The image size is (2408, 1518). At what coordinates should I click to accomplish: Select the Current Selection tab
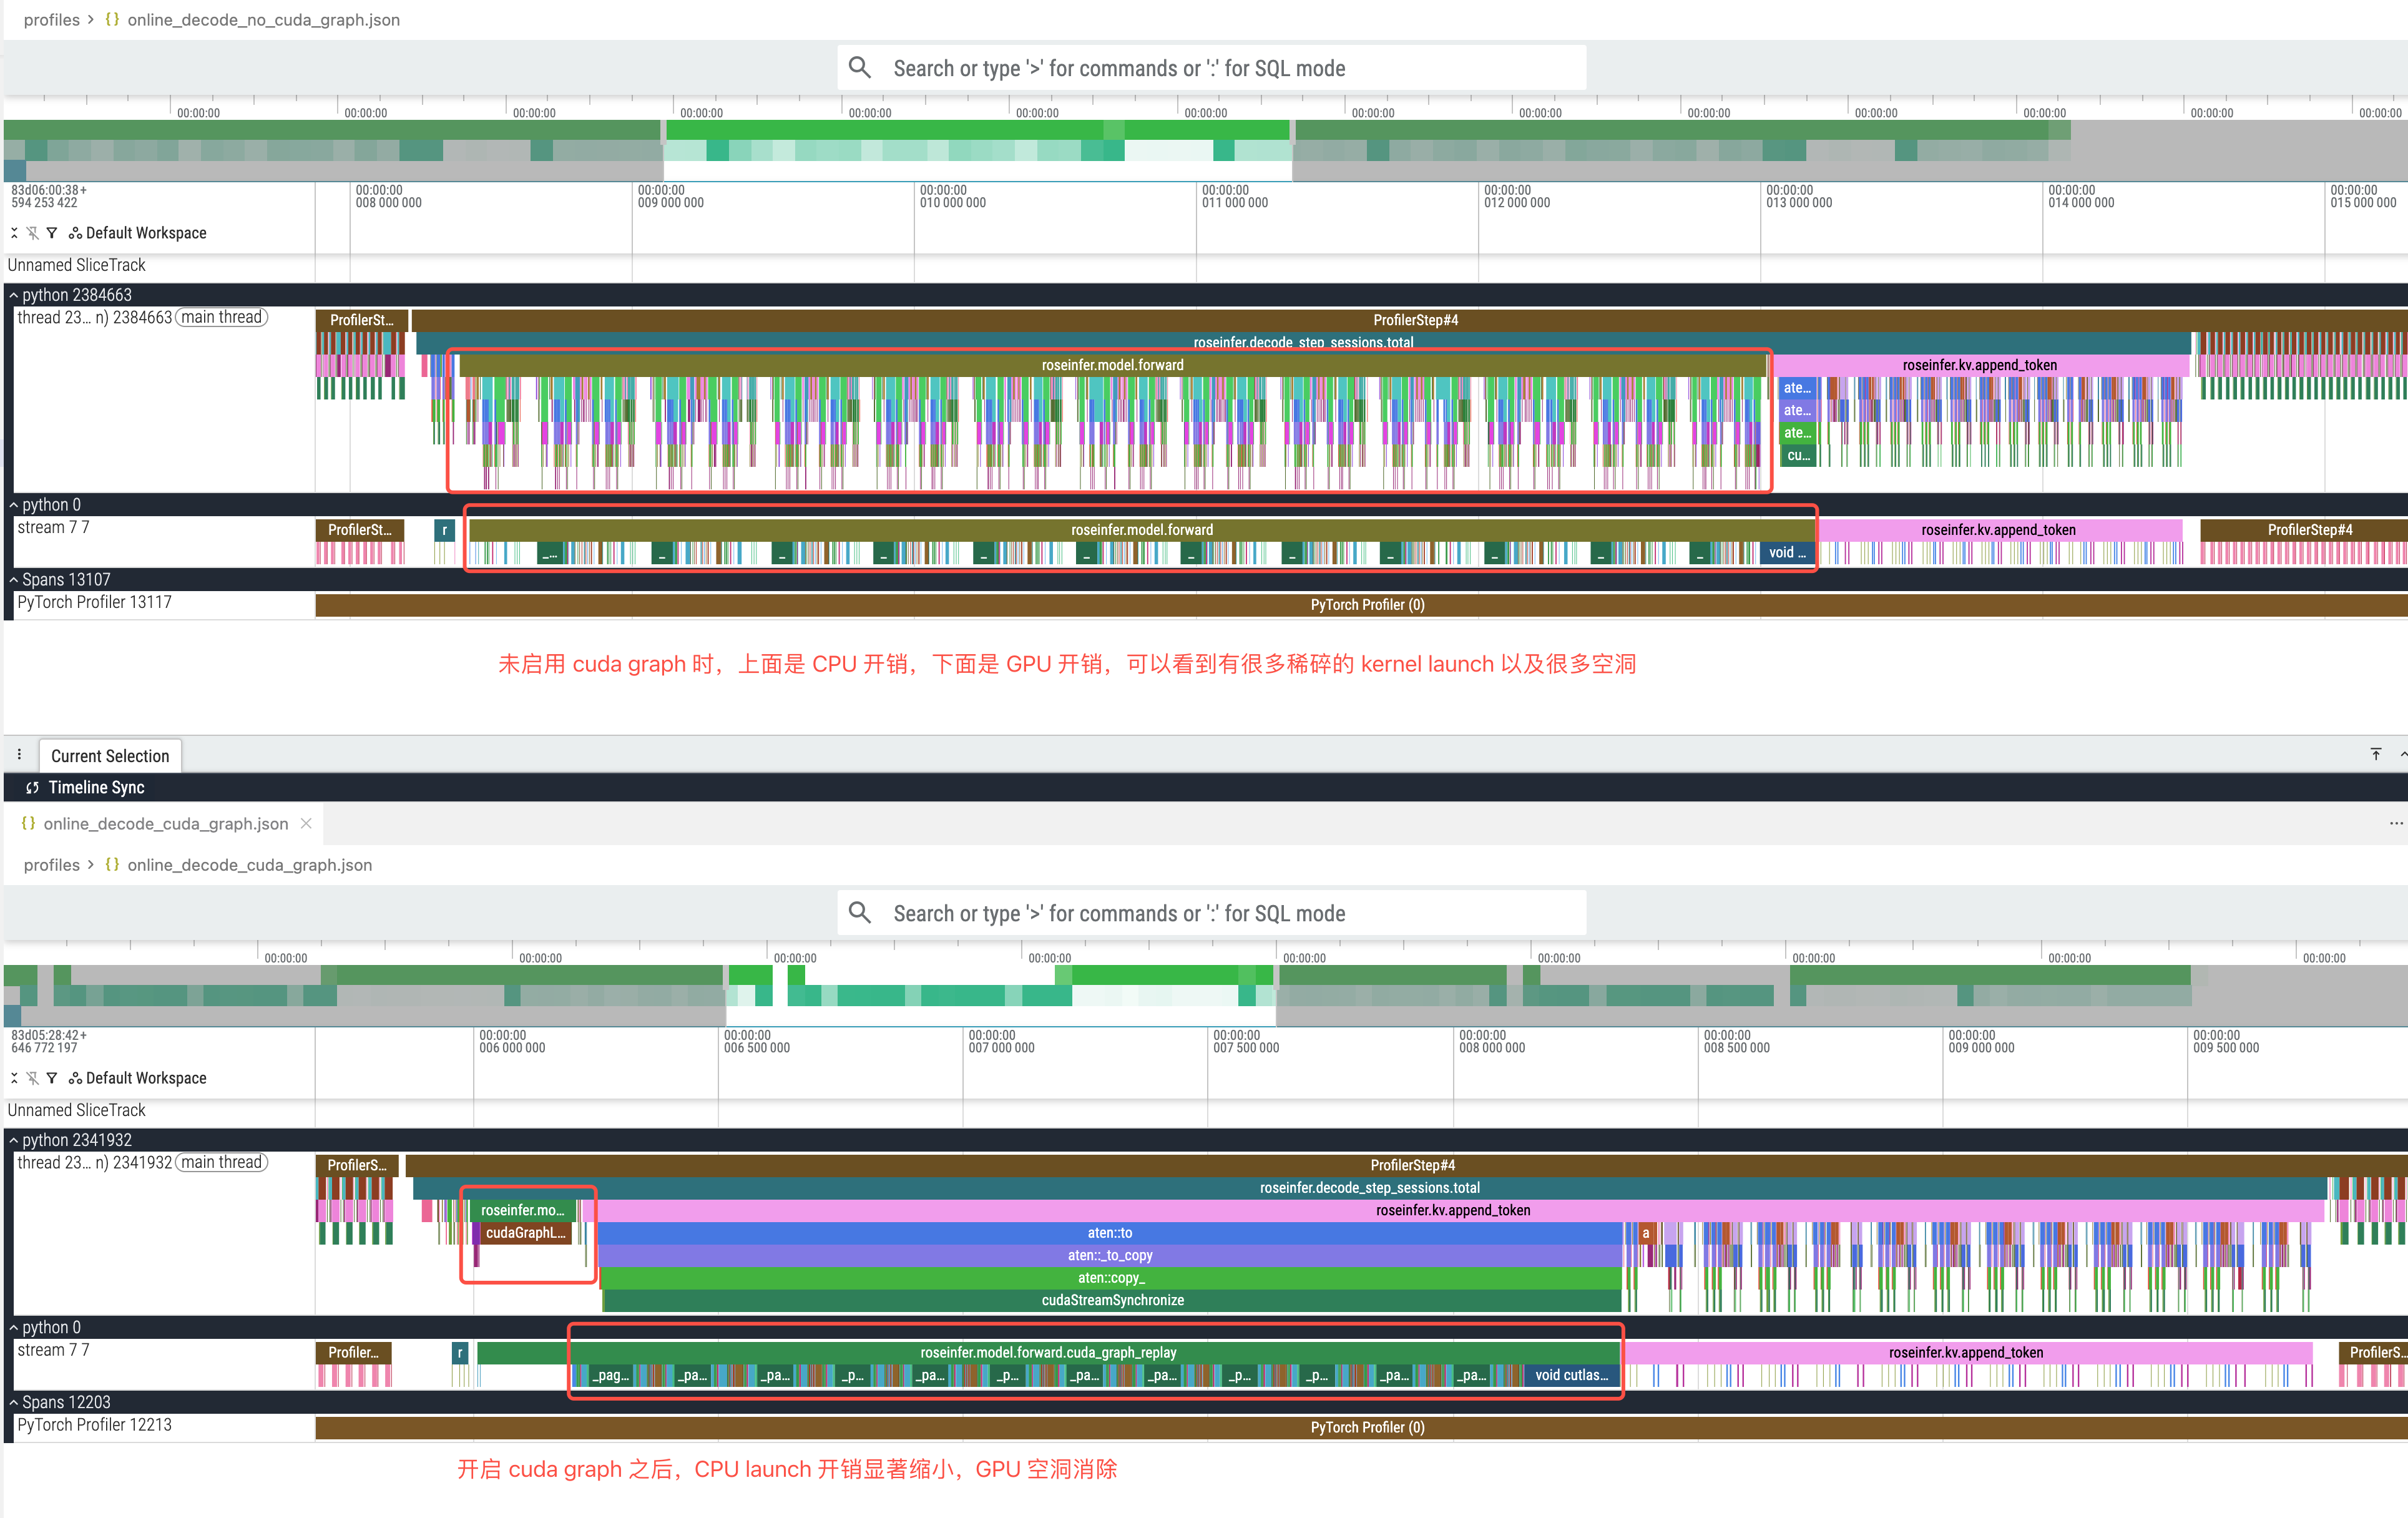[110, 756]
